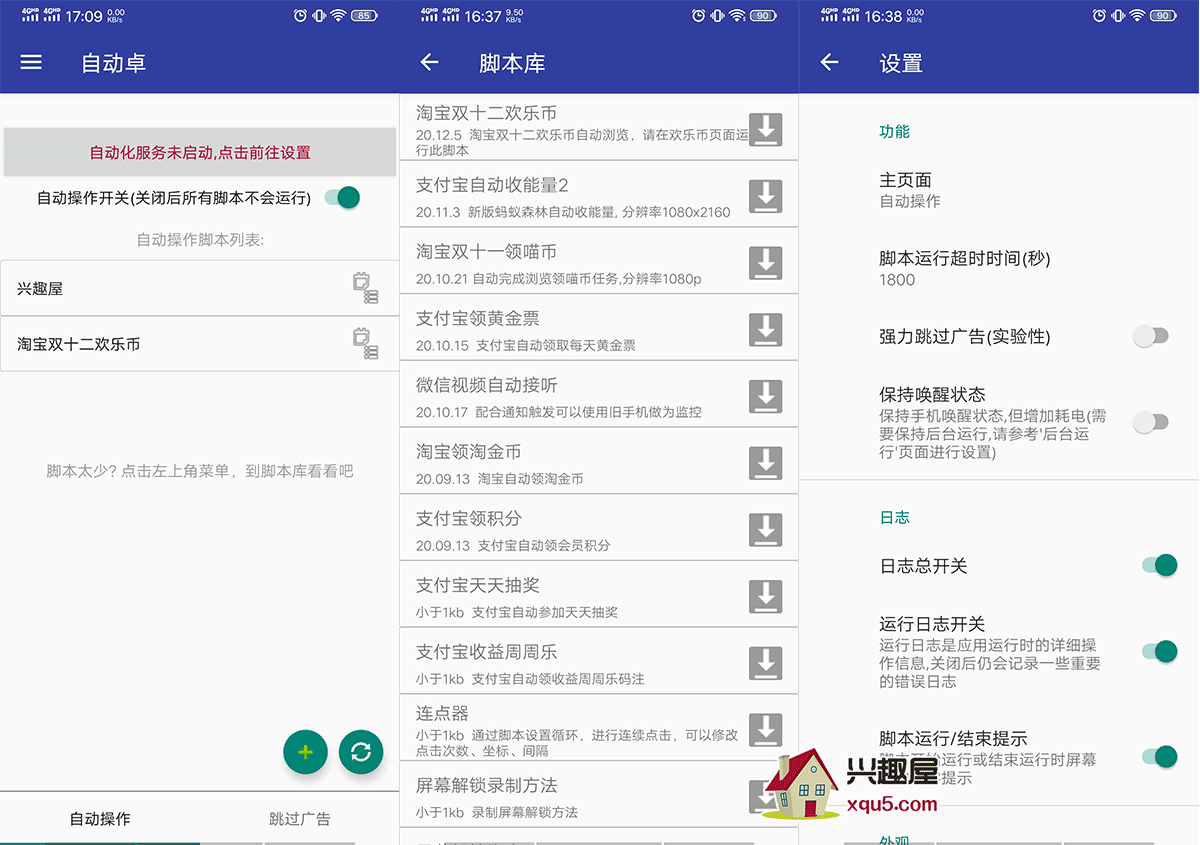Viewport: 1200px width, 845px height.
Task: Download the 支付宝收益周周乐 script
Action: pyautogui.click(x=766, y=663)
